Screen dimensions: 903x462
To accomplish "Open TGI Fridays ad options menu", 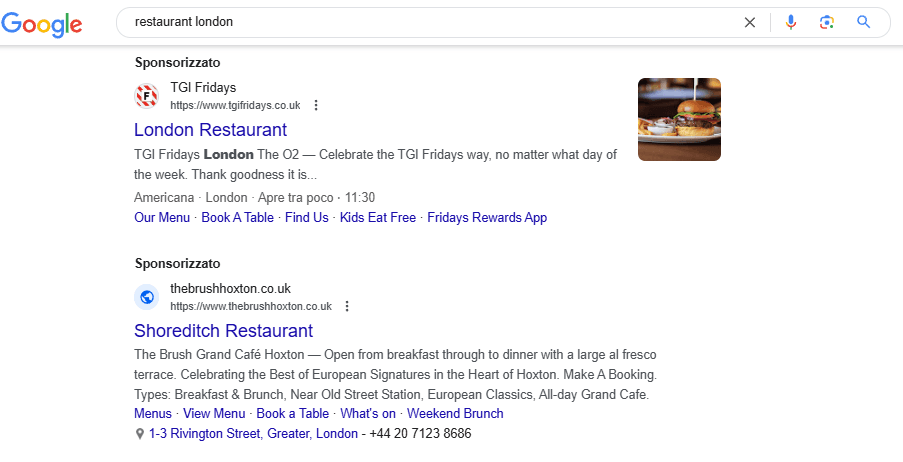I will [316, 105].
